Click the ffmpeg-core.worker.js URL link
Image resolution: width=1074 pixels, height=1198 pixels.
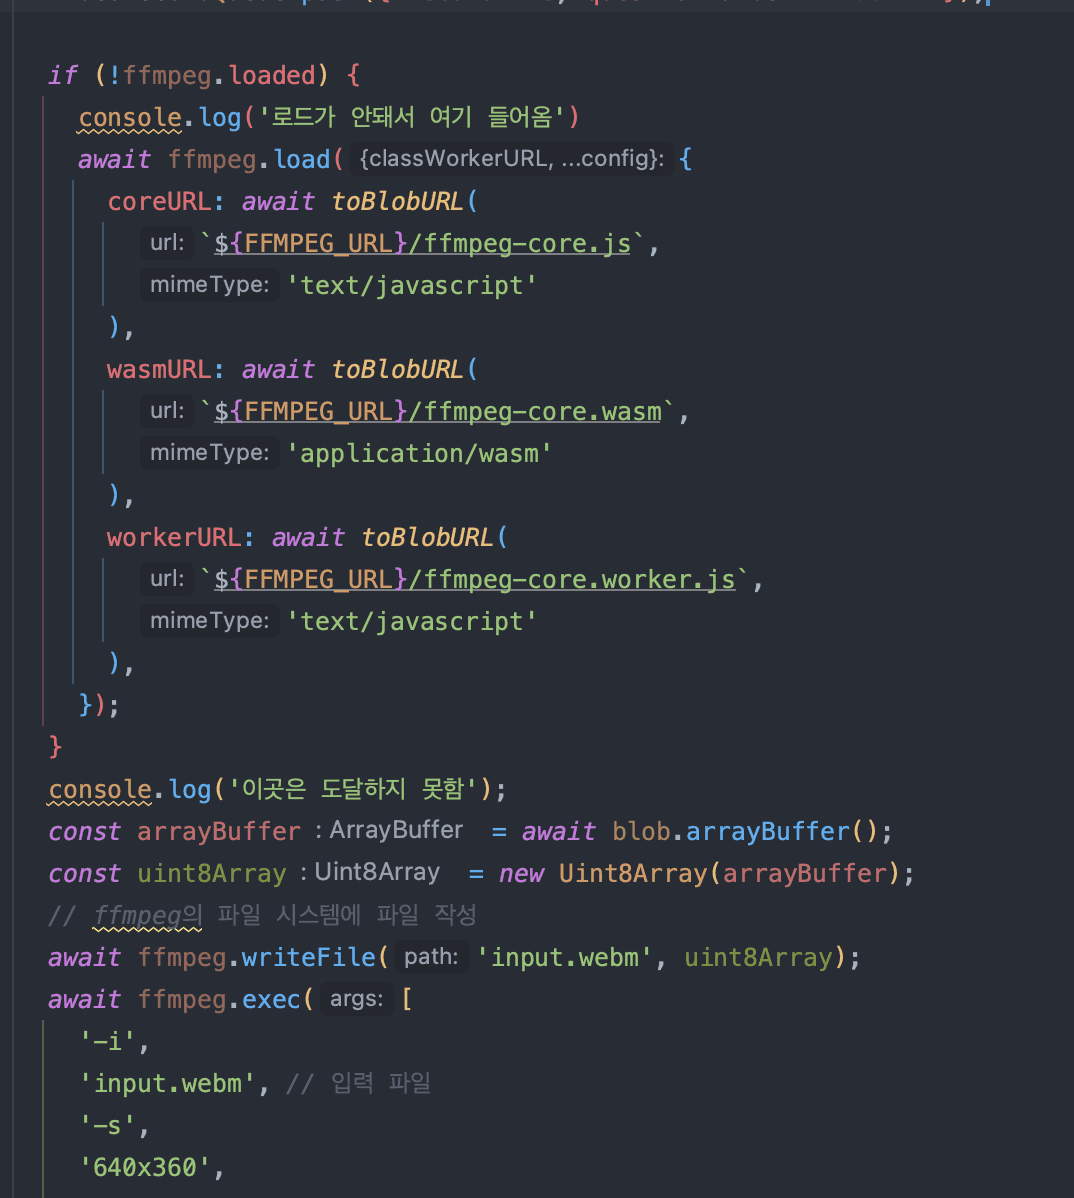pos(474,580)
